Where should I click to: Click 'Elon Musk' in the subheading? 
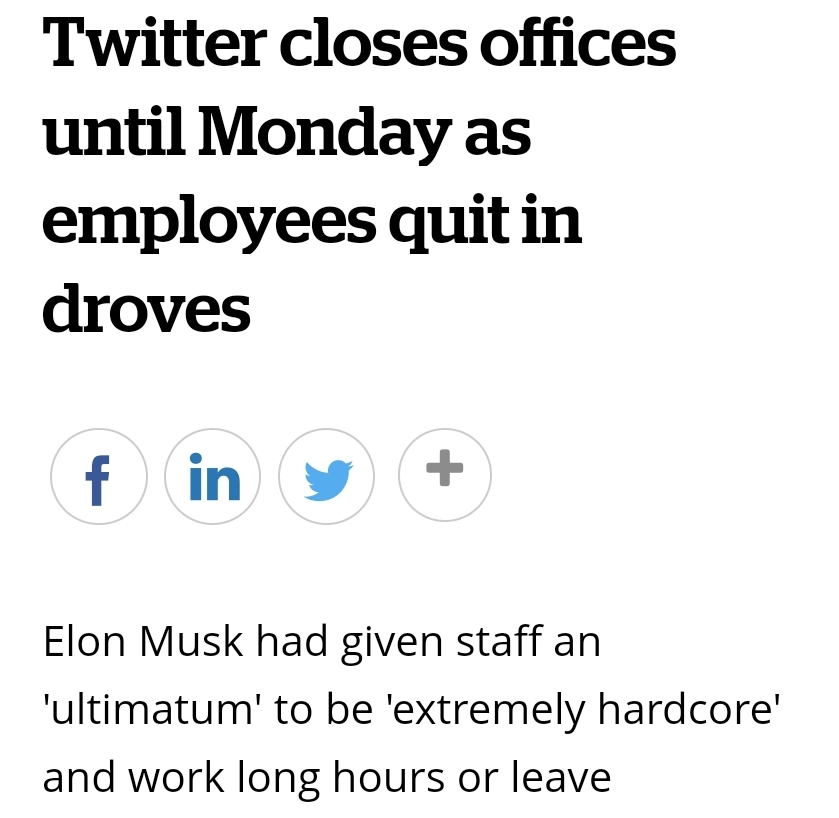pos(142,641)
